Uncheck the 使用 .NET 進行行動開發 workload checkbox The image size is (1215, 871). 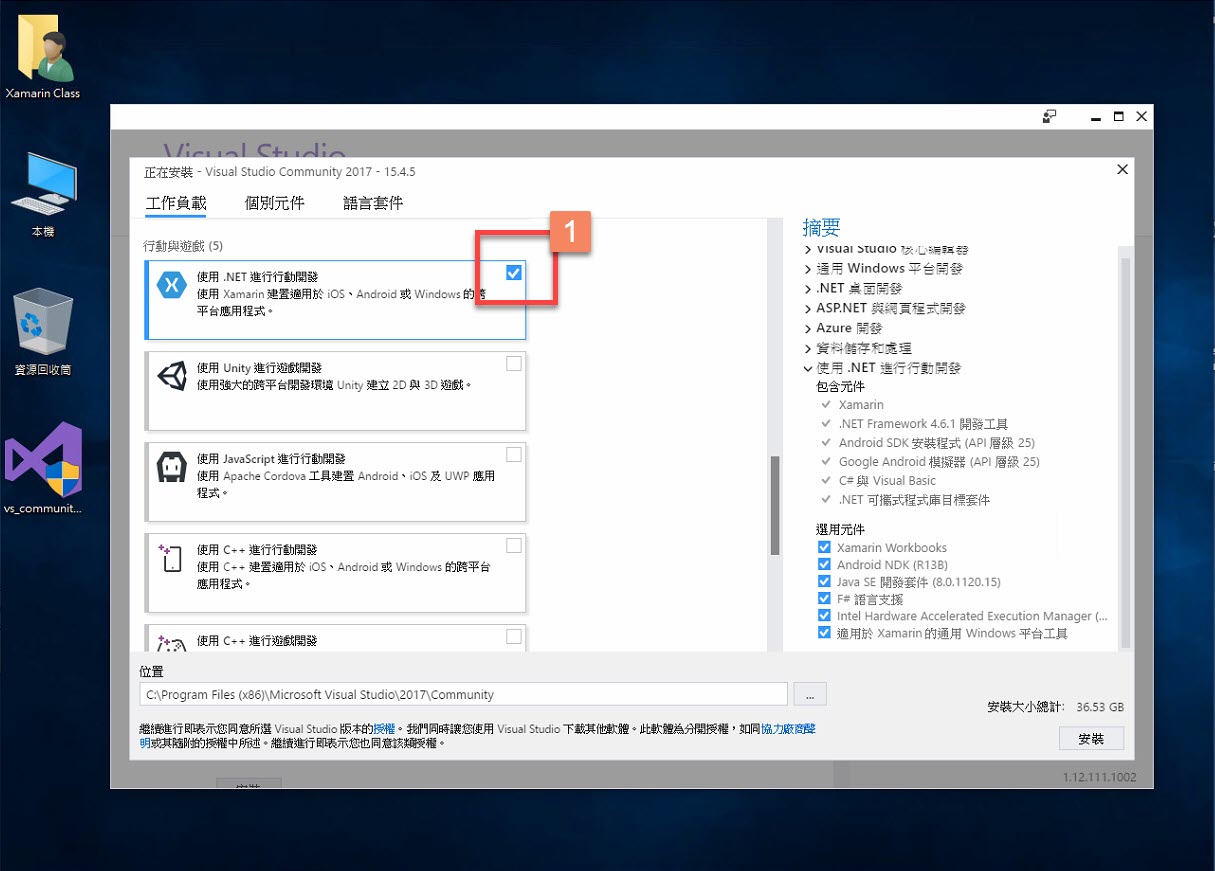click(x=514, y=273)
